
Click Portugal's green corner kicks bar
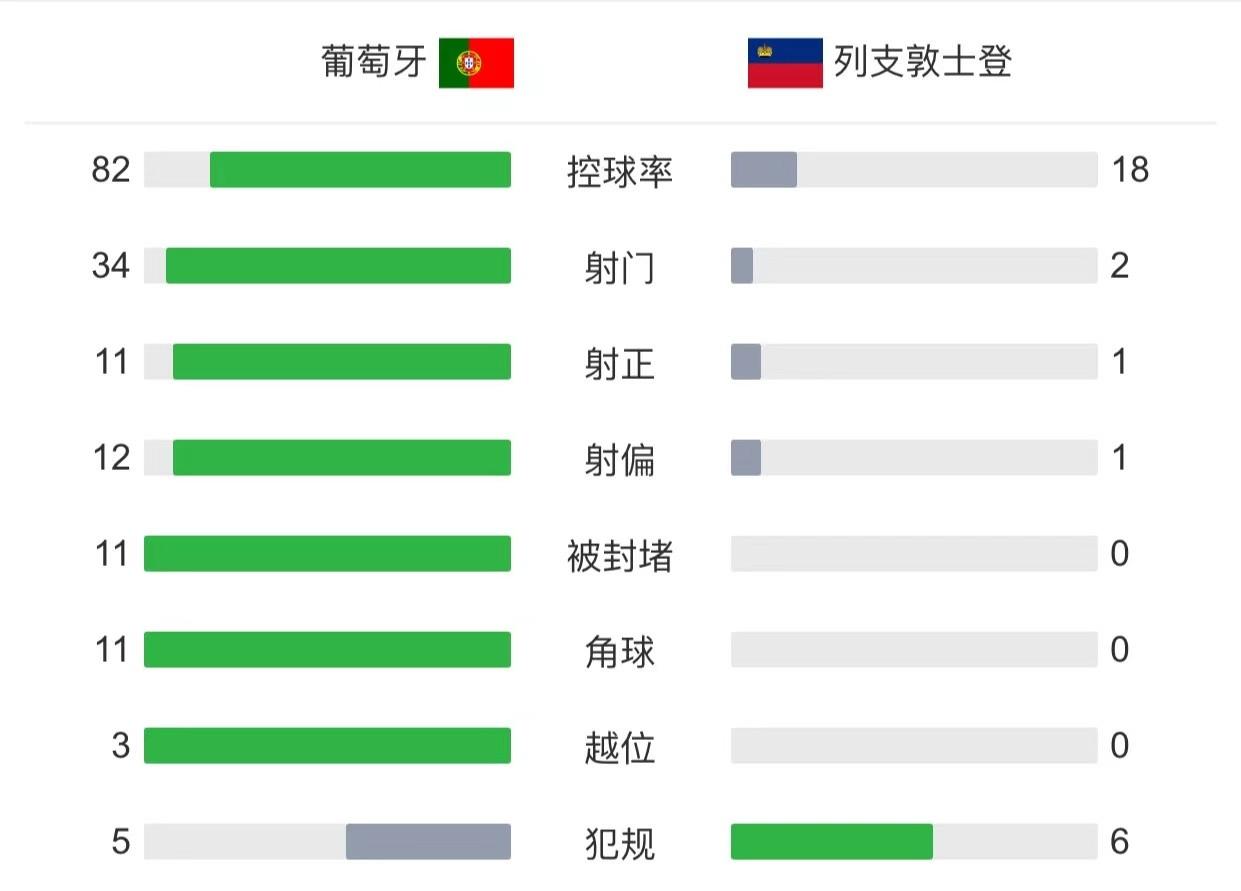pos(327,650)
